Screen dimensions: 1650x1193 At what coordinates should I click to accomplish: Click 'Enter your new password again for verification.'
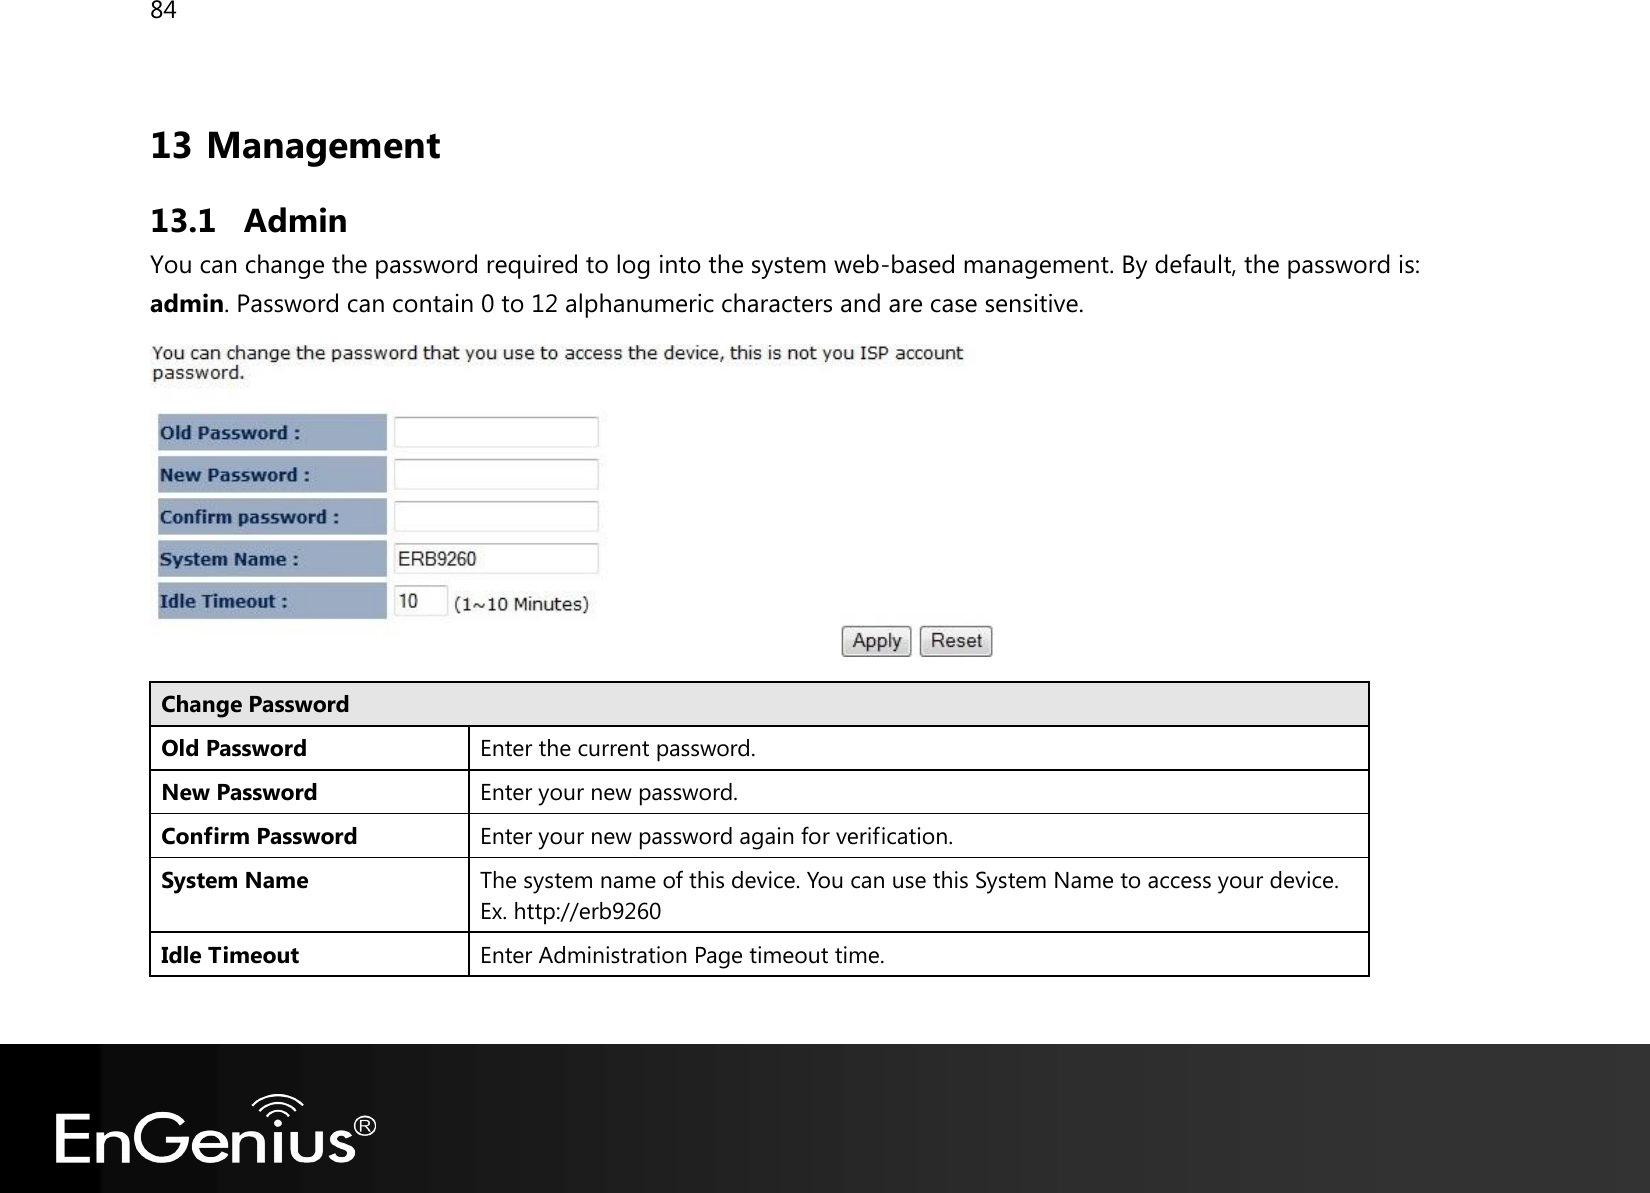(x=717, y=836)
